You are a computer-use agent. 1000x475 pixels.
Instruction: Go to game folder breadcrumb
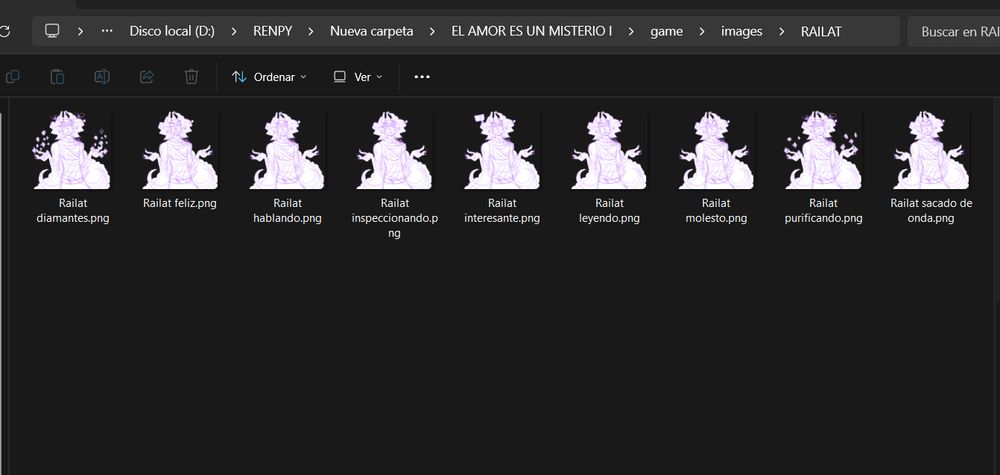tap(666, 31)
